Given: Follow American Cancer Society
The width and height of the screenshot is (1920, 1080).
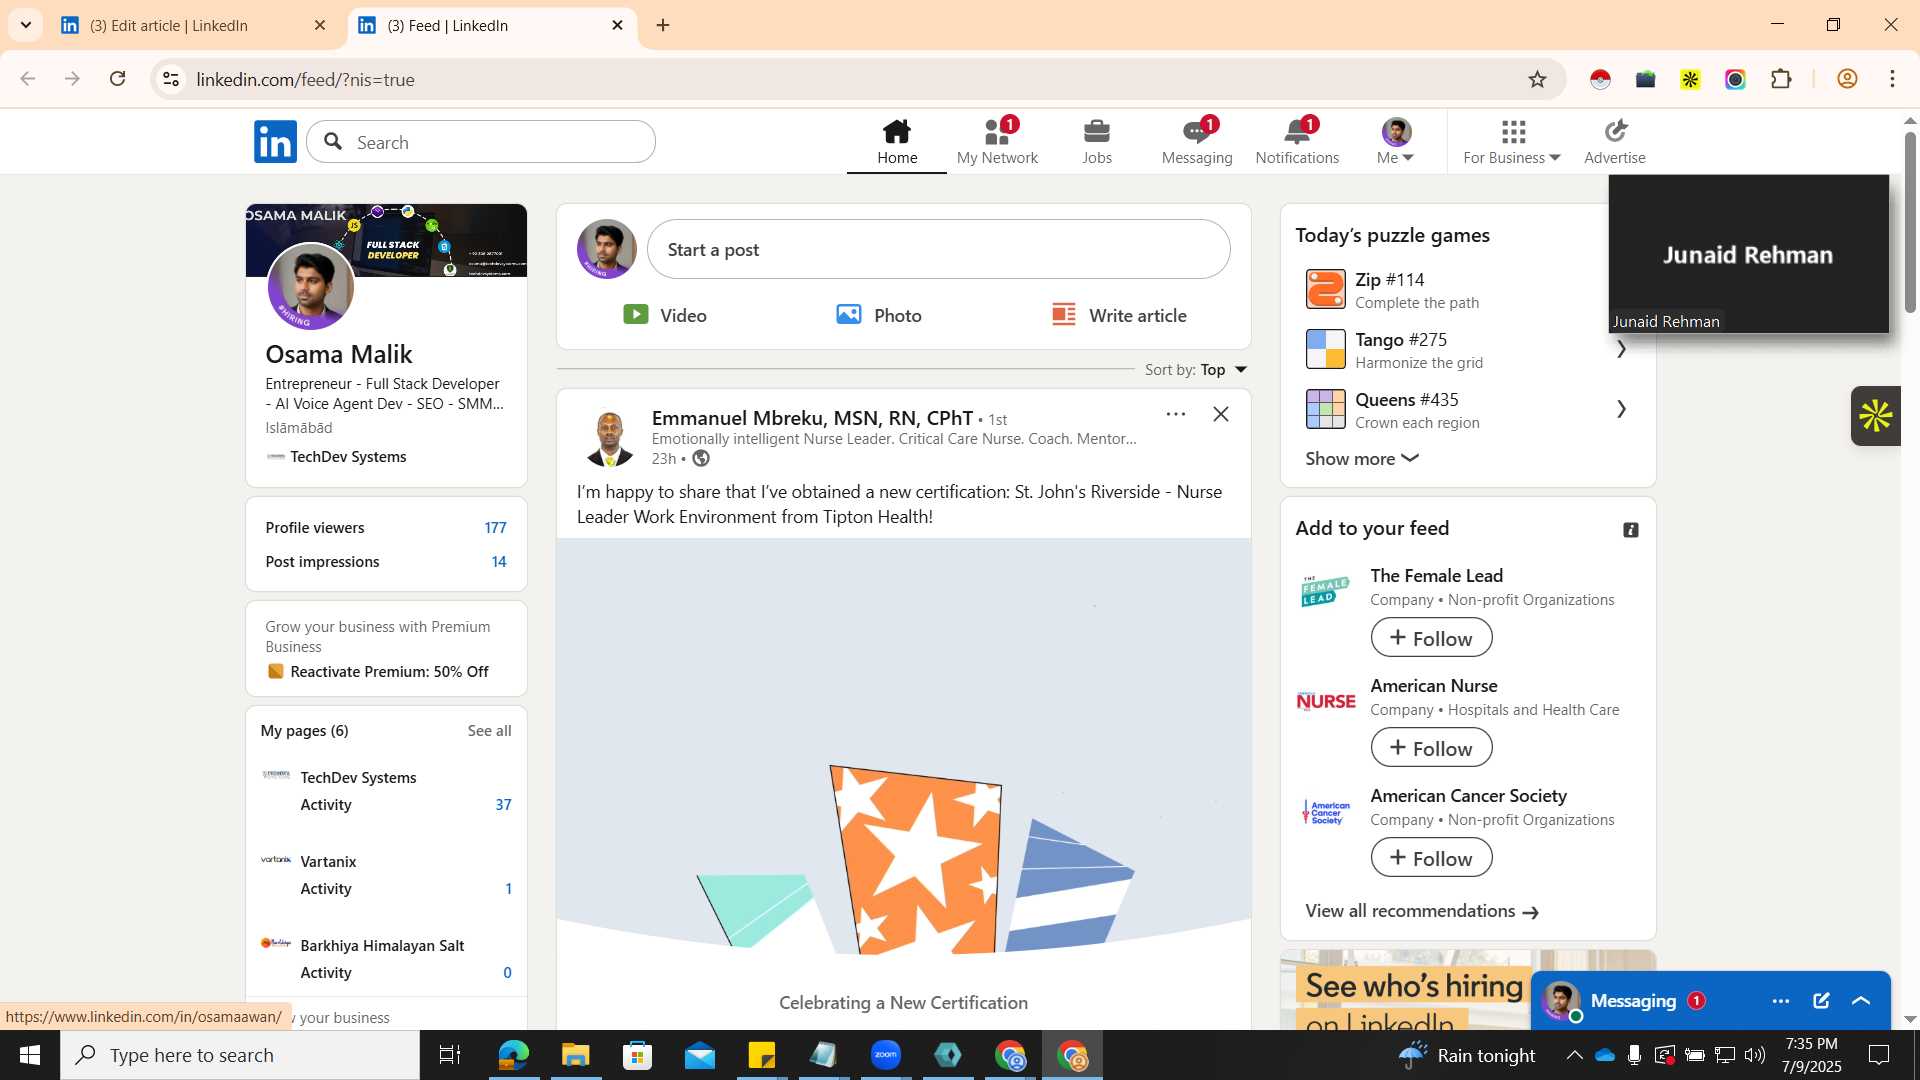Looking at the screenshot, I should [x=1431, y=858].
